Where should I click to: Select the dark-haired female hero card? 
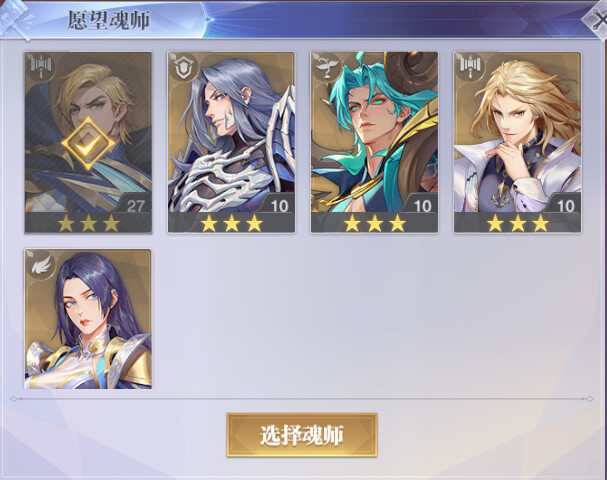88,319
